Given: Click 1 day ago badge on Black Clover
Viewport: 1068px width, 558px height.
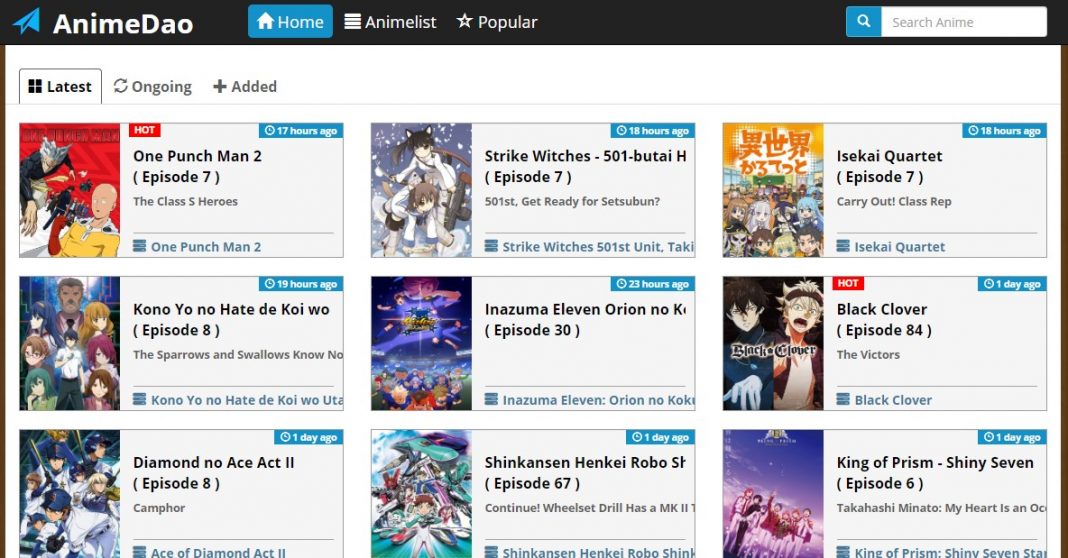Looking at the screenshot, I should pos(1012,284).
